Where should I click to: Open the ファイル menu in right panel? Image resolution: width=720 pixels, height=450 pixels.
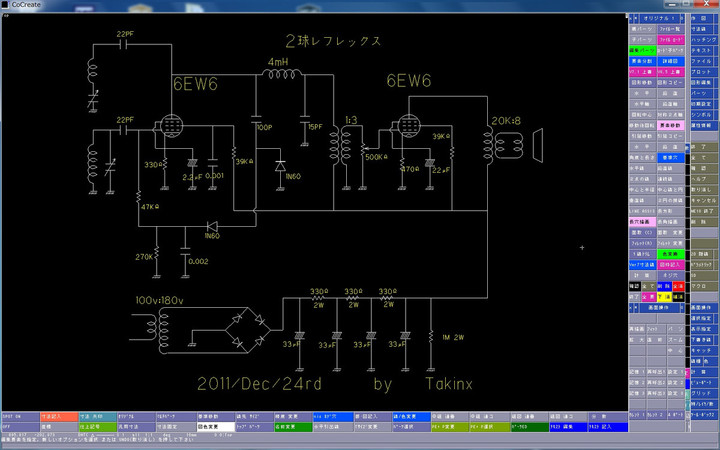(x=703, y=60)
